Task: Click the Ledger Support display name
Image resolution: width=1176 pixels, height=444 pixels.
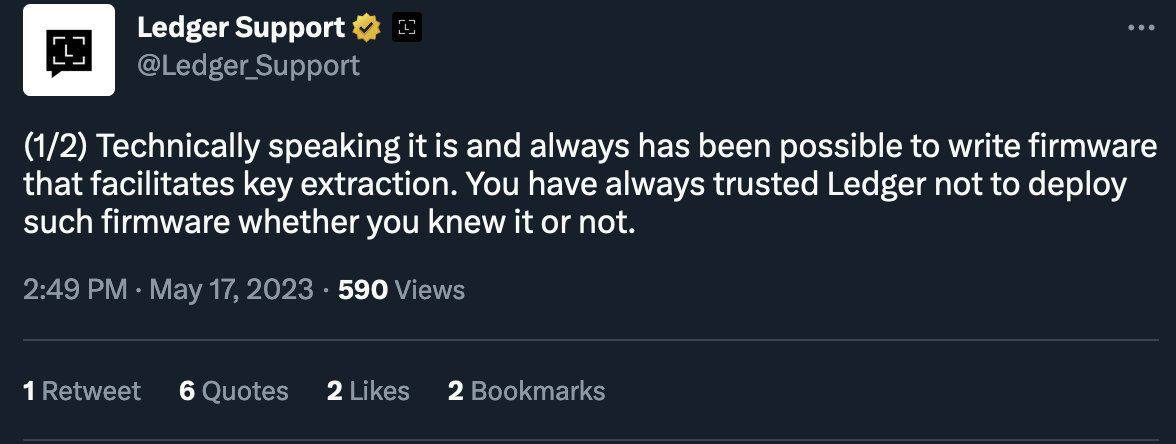Action: [240, 29]
